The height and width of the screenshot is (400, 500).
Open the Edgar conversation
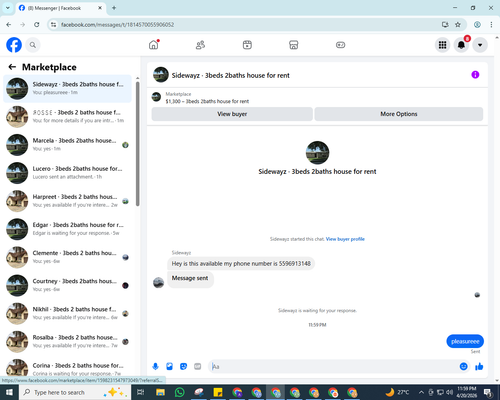click(x=67, y=229)
